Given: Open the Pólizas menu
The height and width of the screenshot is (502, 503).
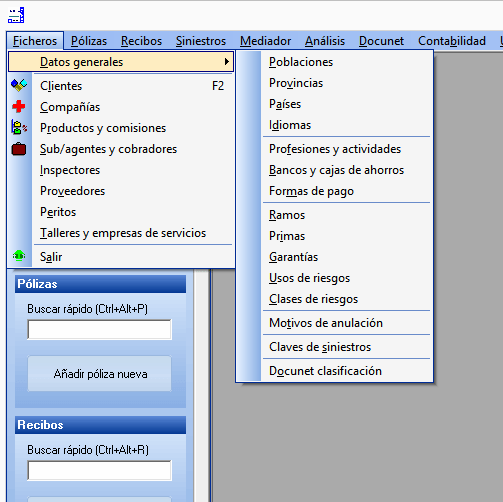Looking at the screenshot, I should pos(89,41).
